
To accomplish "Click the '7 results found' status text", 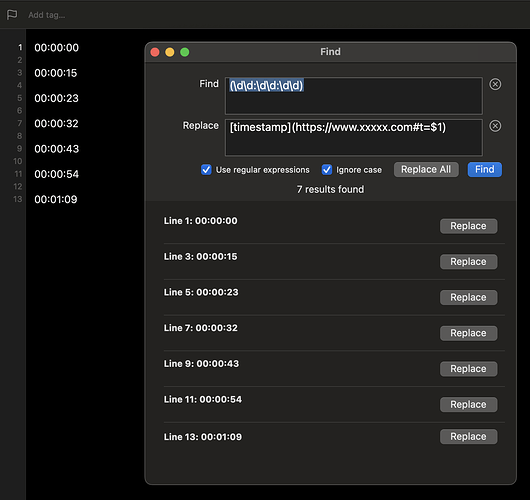I will point(331,189).
